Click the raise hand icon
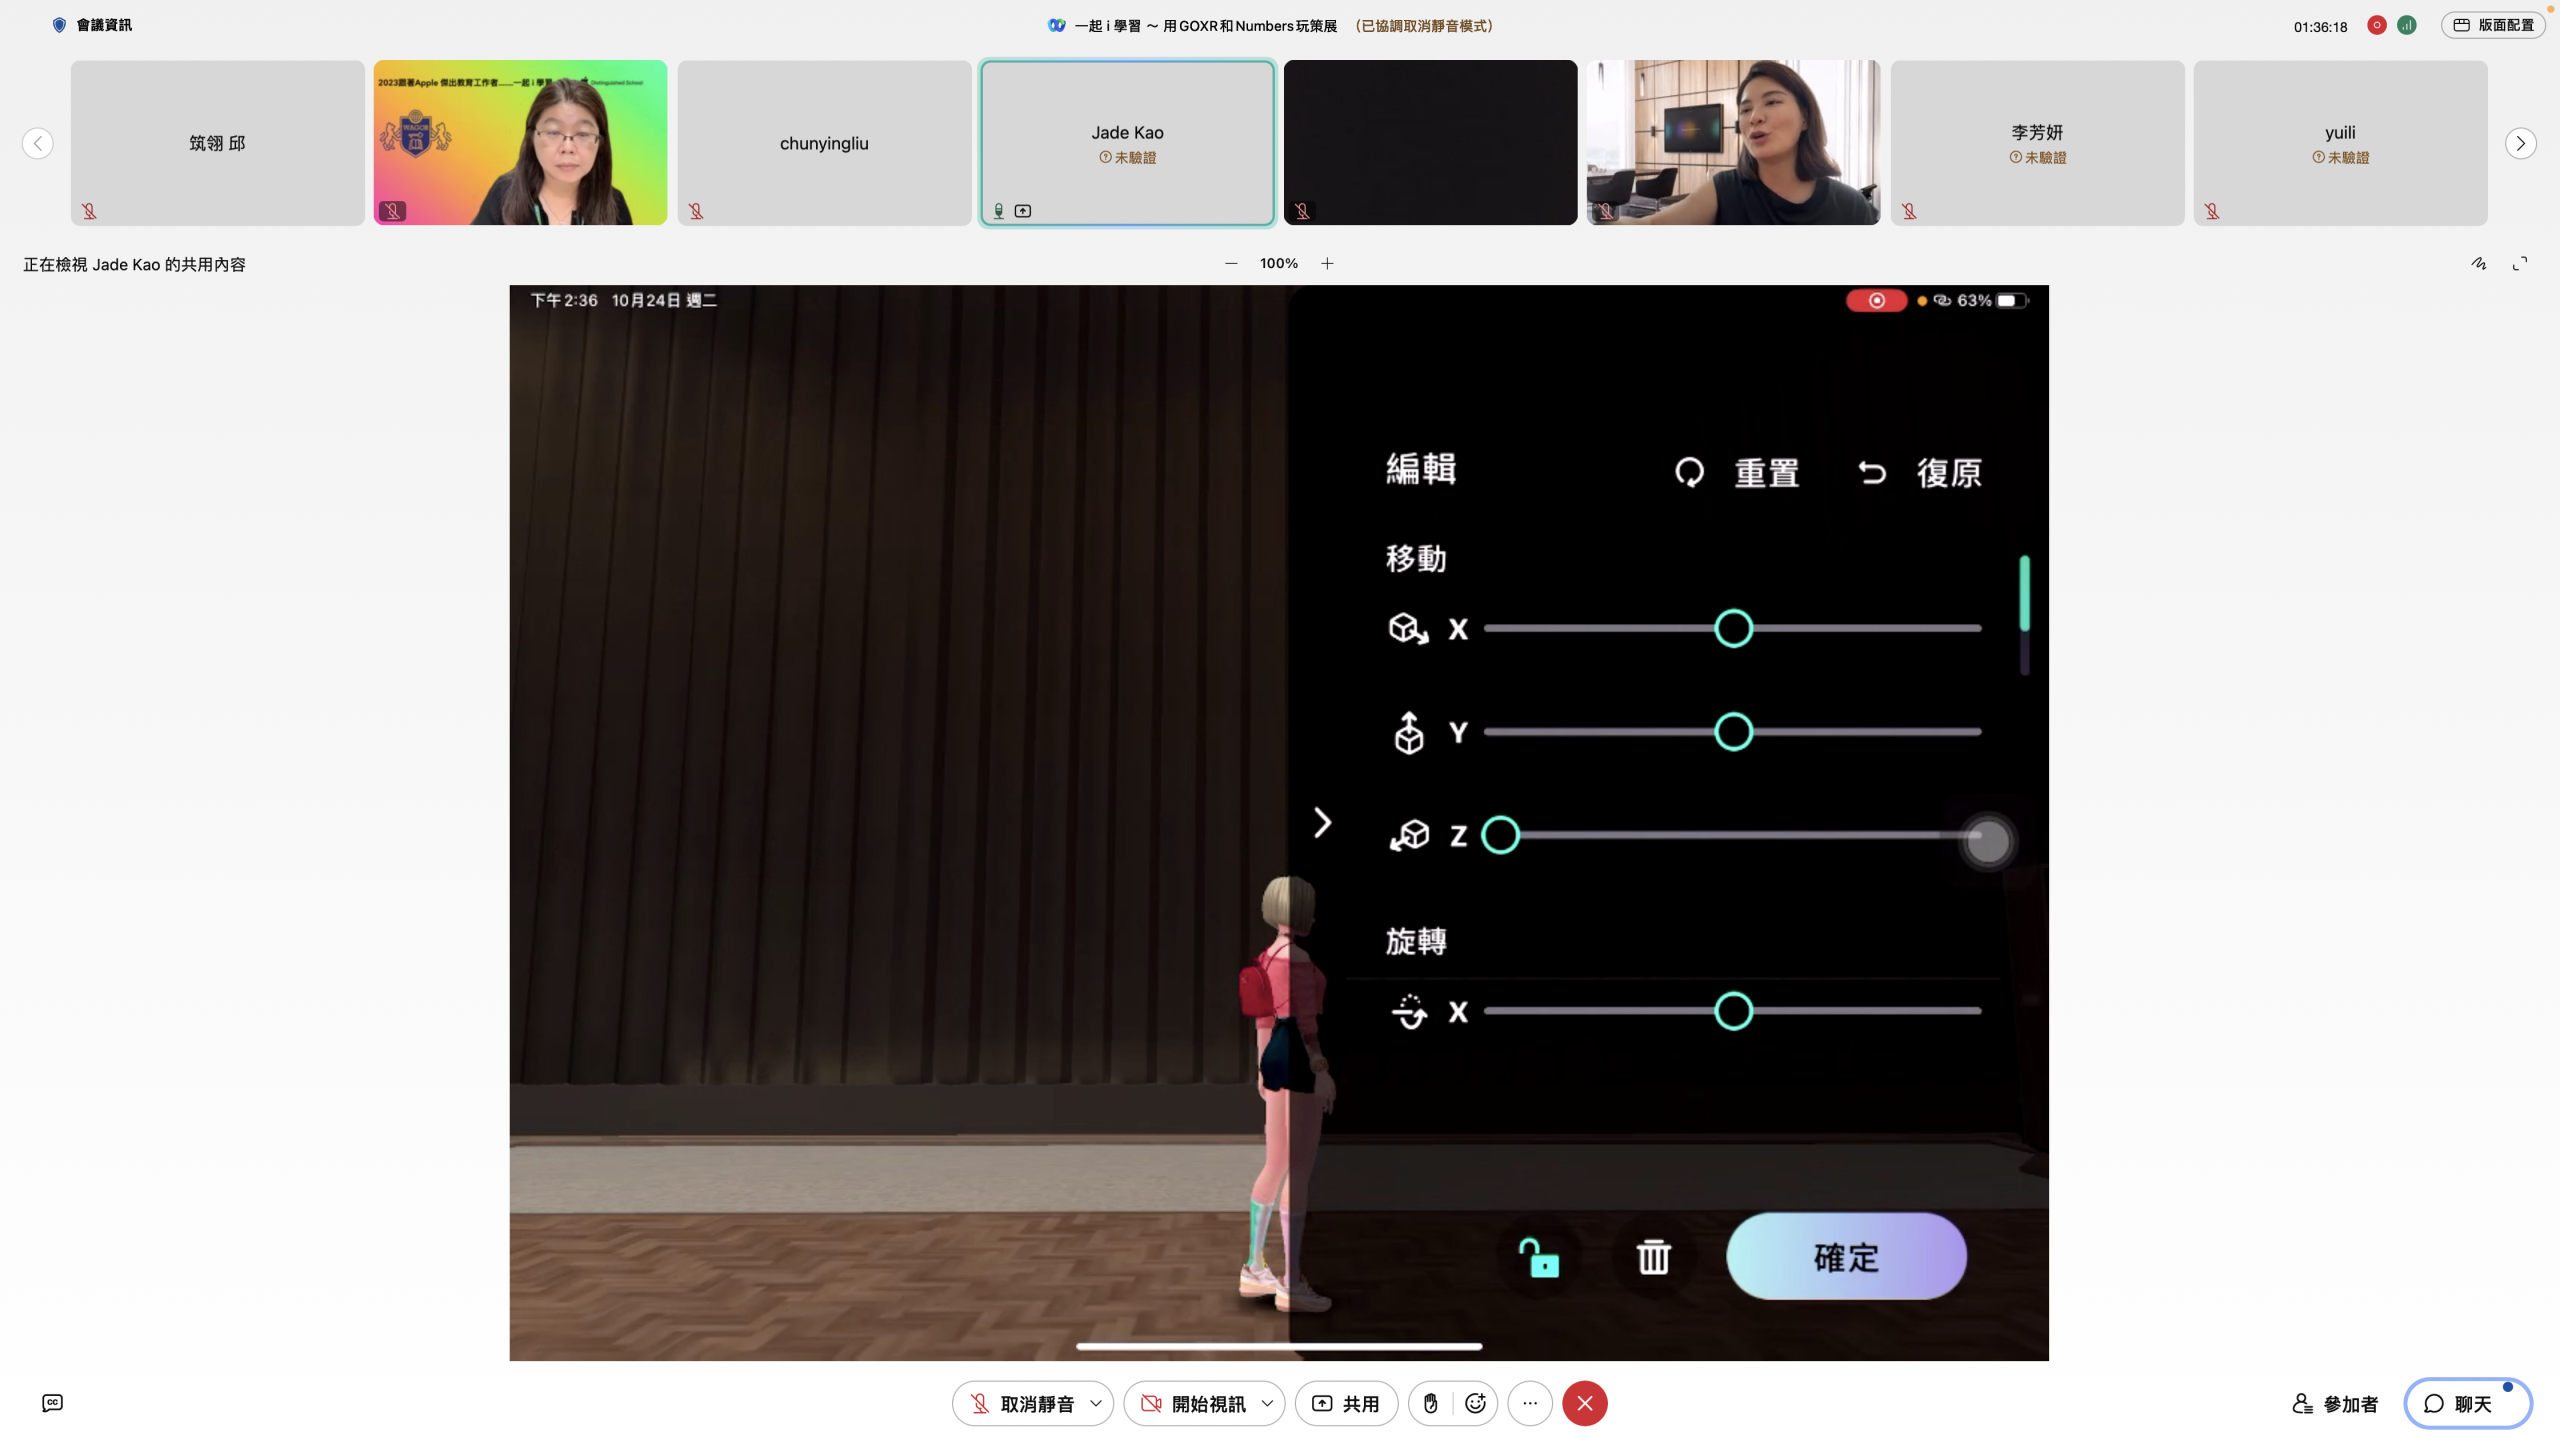This screenshot has height=1440, width=2560. [x=1430, y=1403]
